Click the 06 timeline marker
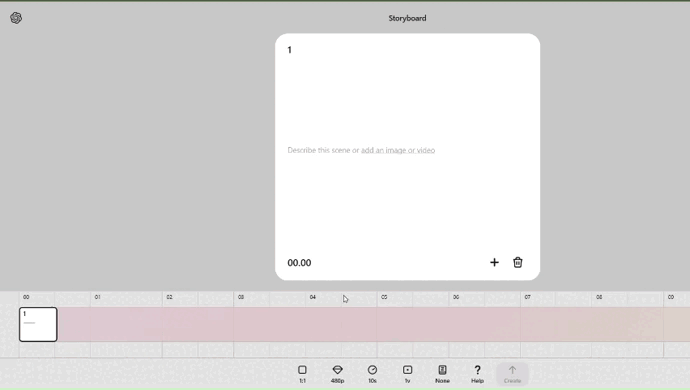 (456, 297)
